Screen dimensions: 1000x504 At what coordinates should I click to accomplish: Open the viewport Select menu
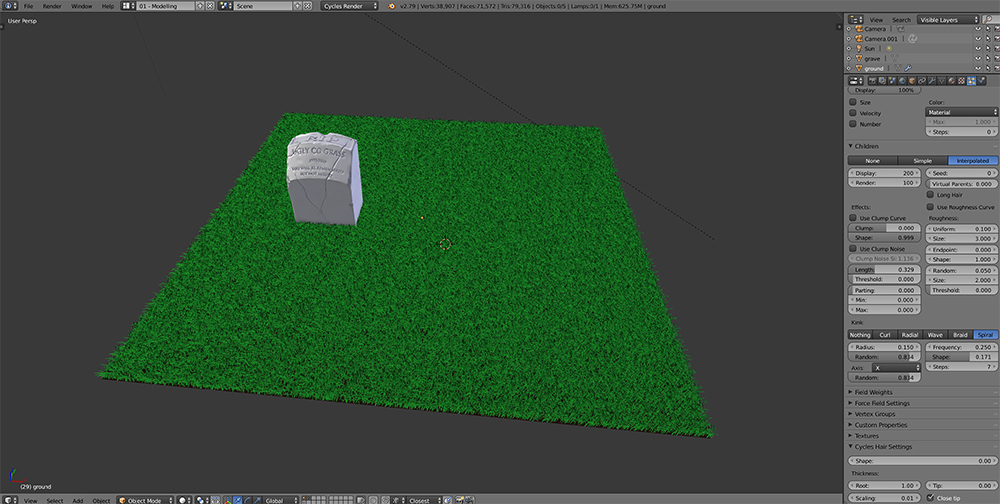[55, 501]
